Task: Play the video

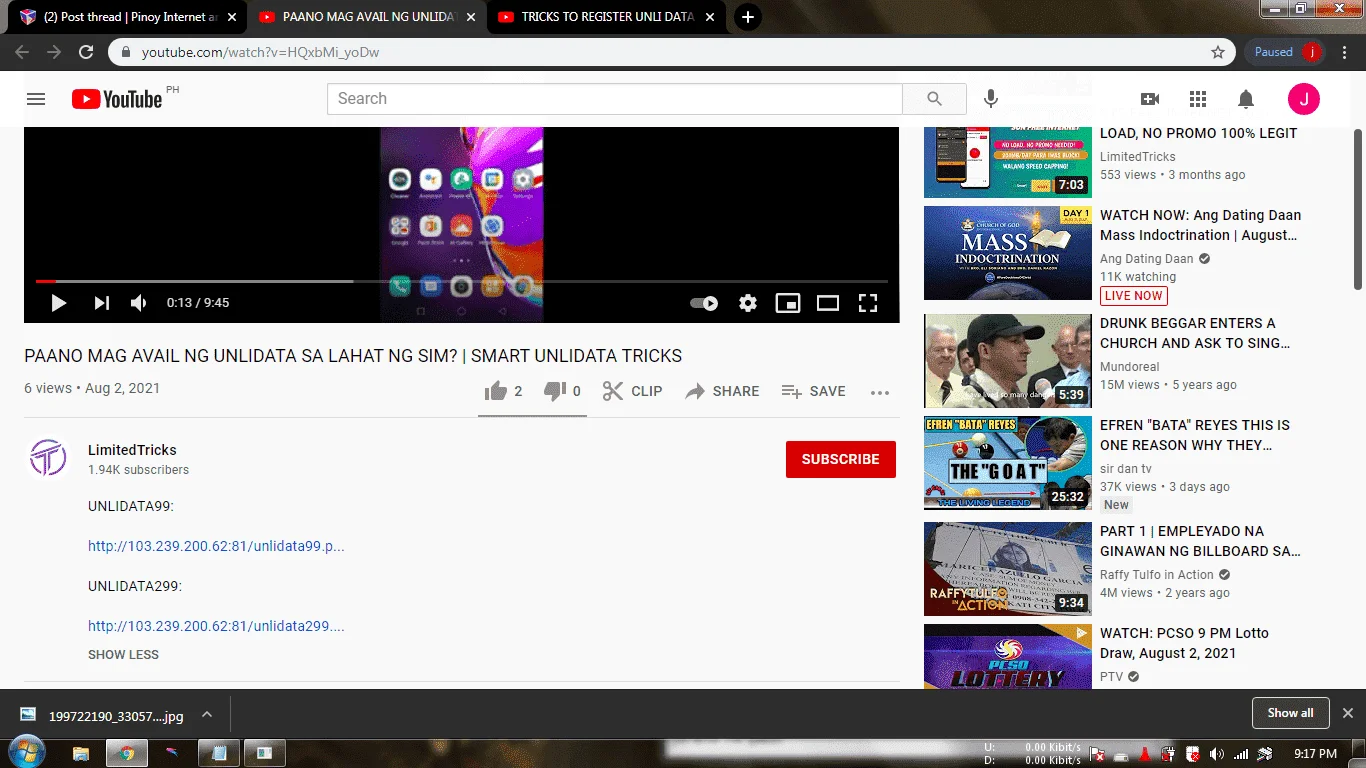Action: pyautogui.click(x=59, y=303)
